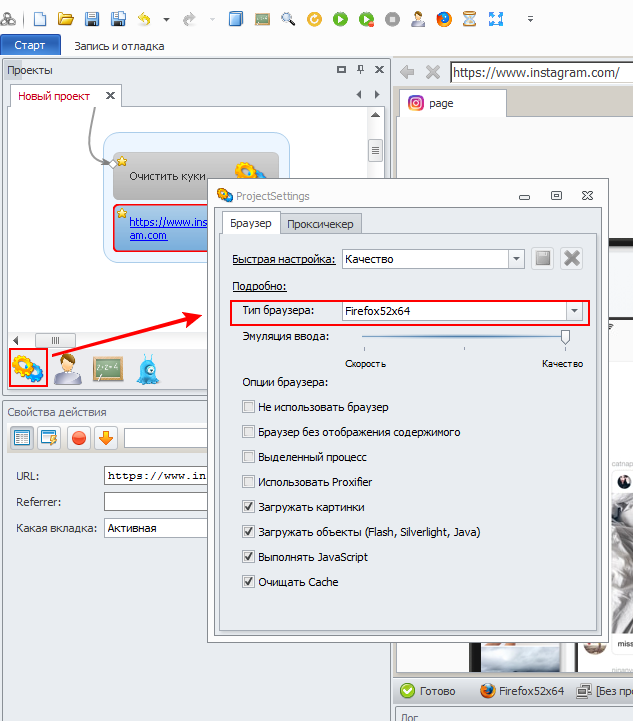
Task: Click the instagram.com address bar
Action: coord(542,73)
